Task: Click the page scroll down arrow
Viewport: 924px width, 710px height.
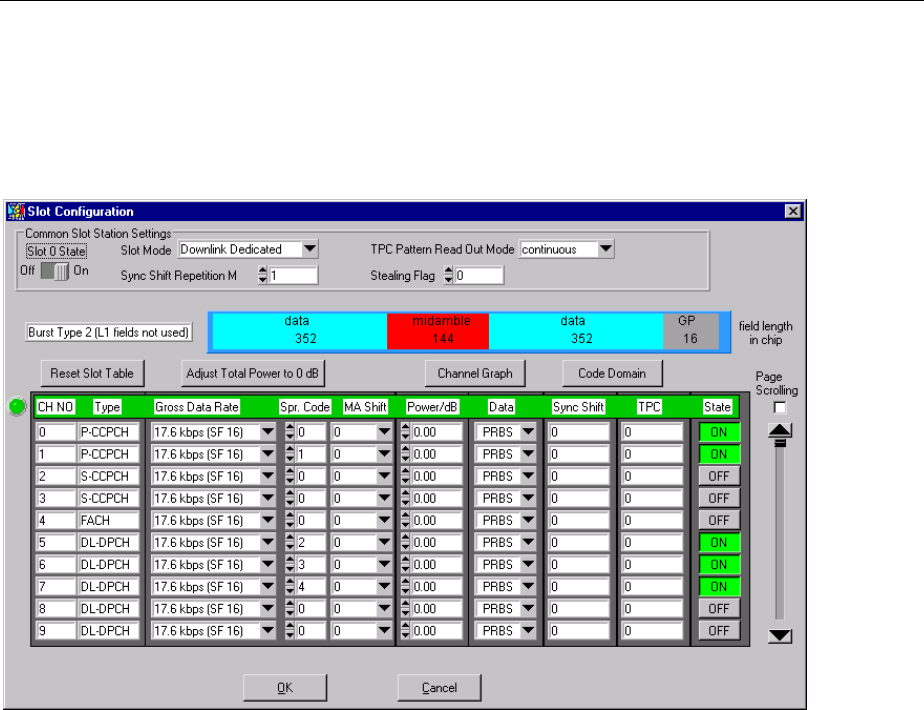Action: tap(780, 636)
